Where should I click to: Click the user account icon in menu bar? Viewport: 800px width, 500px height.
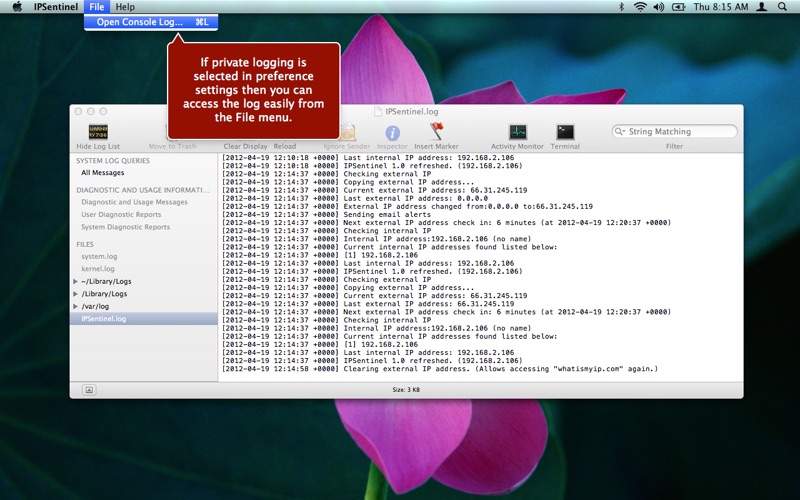pyautogui.click(x=762, y=7)
